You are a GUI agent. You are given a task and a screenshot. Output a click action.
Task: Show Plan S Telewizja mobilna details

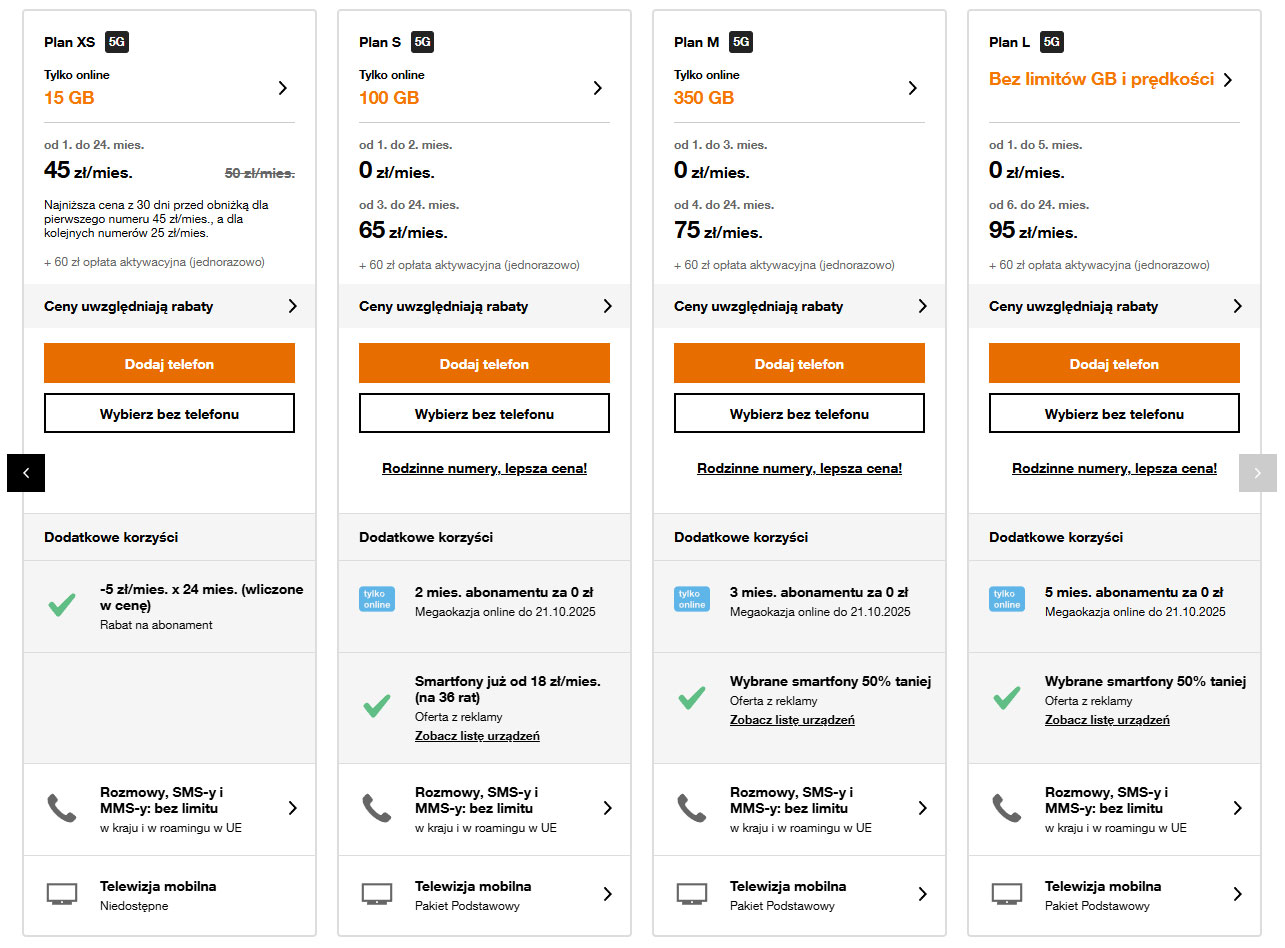click(x=607, y=894)
